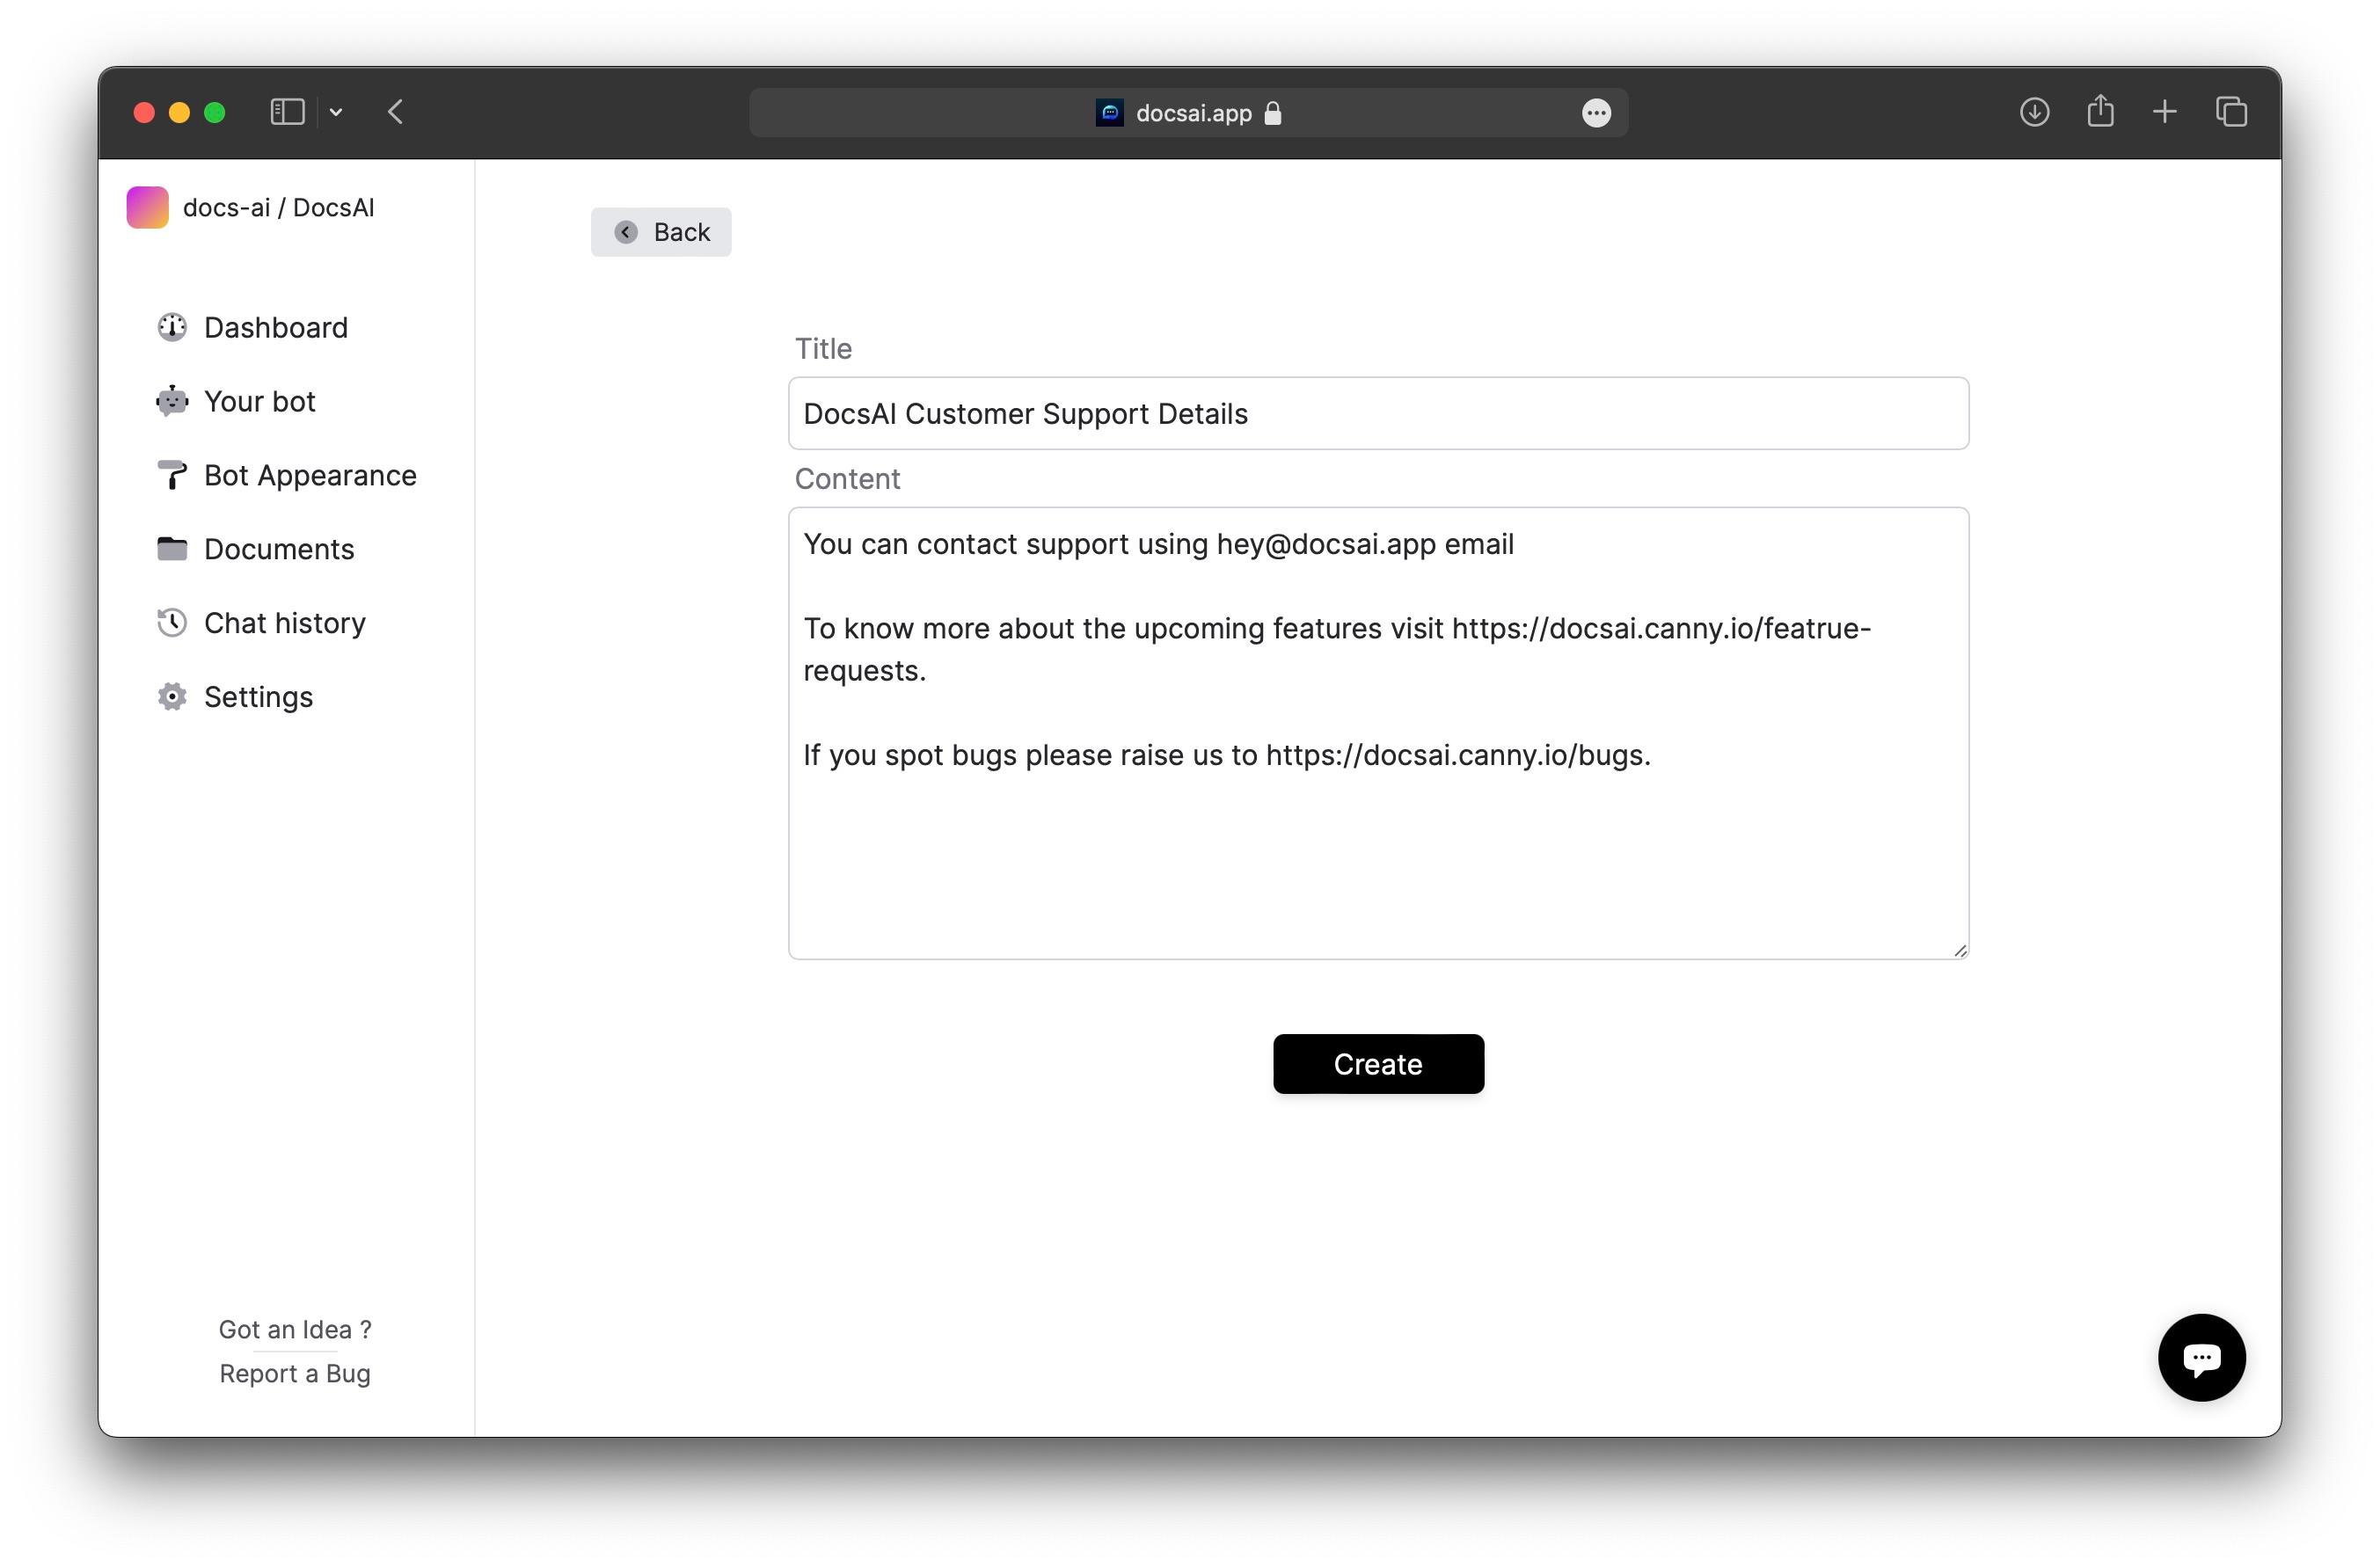
Task: Click into the Title input field
Action: click(x=1377, y=413)
